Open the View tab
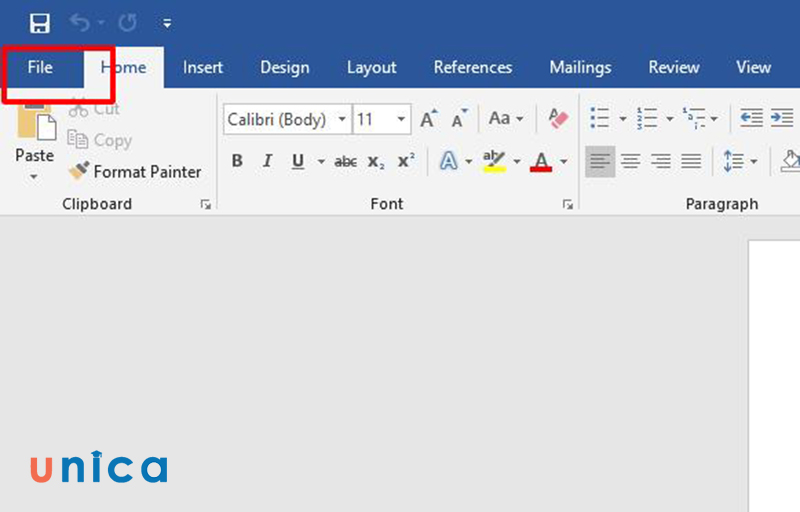Screen dimensions: 800x512 pyautogui.click(x=753, y=67)
